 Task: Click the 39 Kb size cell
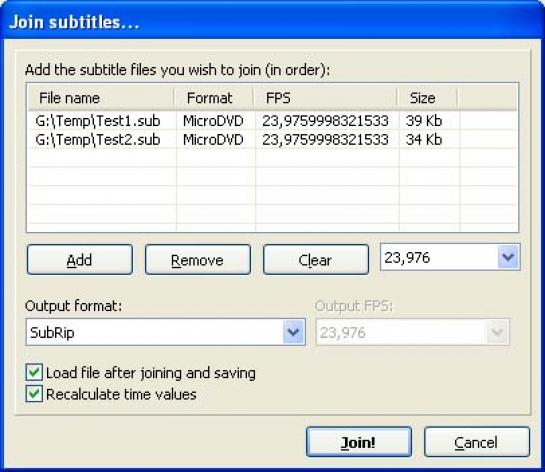(x=424, y=121)
